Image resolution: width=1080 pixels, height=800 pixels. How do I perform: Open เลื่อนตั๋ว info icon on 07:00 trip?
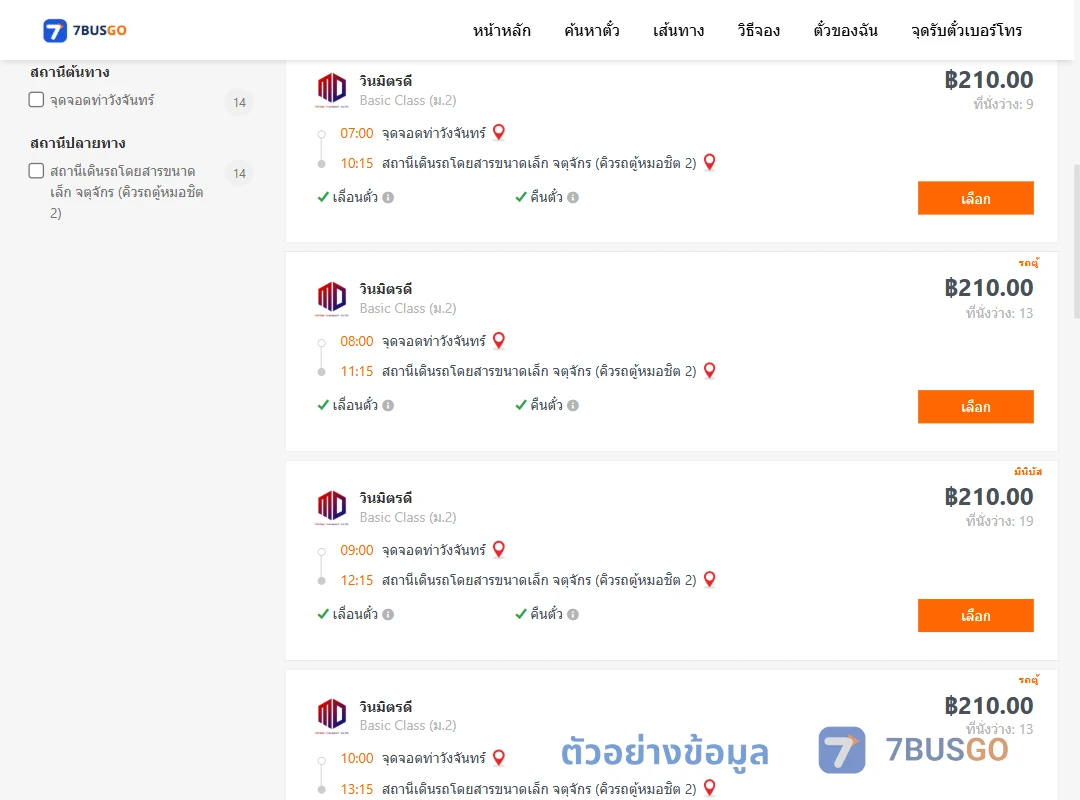click(x=388, y=198)
